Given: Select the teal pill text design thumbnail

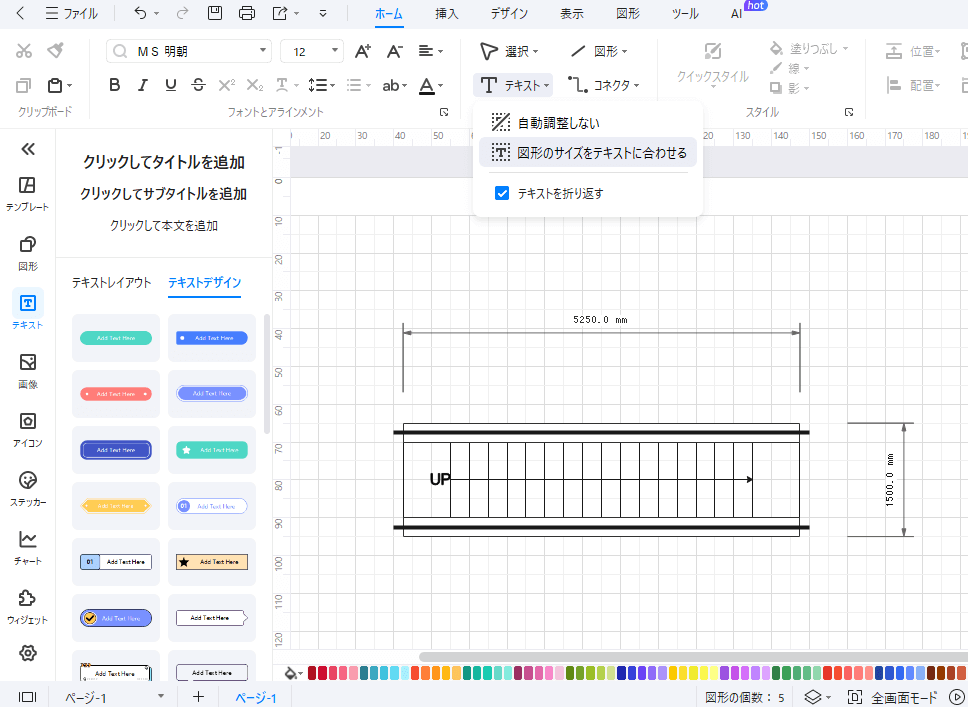Looking at the screenshot, I should click(116, 338).
